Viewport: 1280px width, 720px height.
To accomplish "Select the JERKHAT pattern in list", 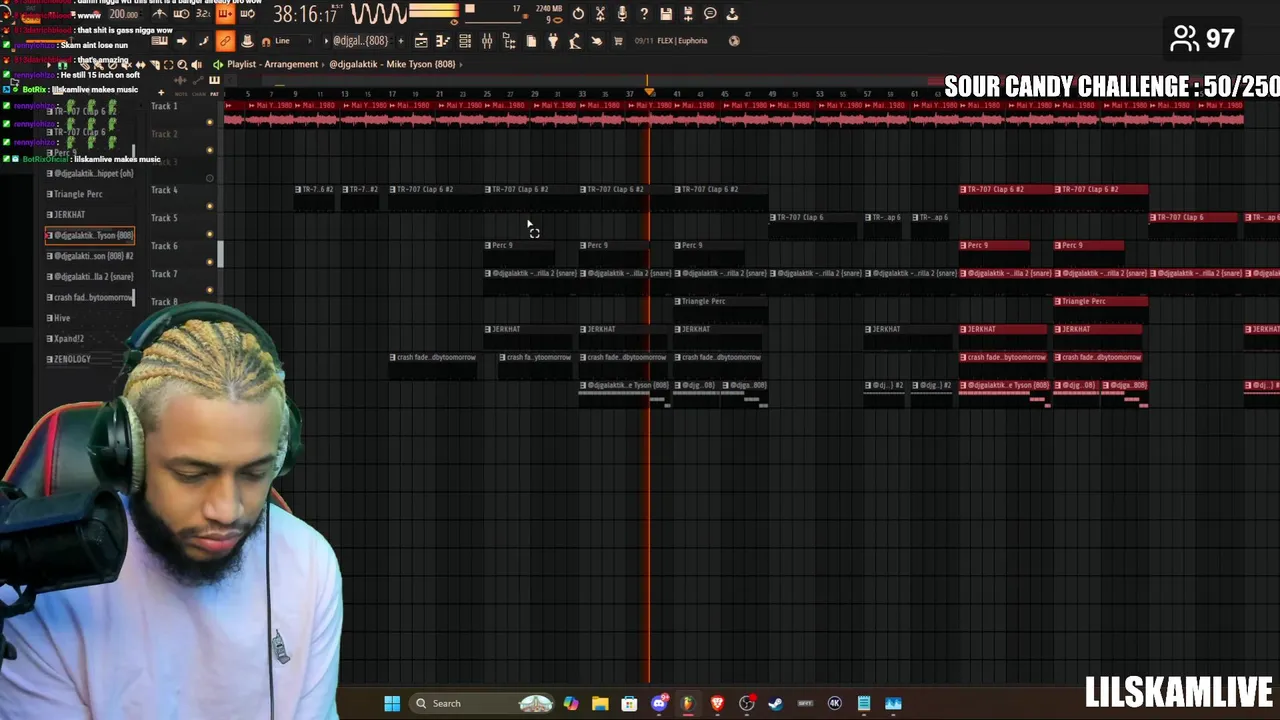I will (x=70, y=215).
